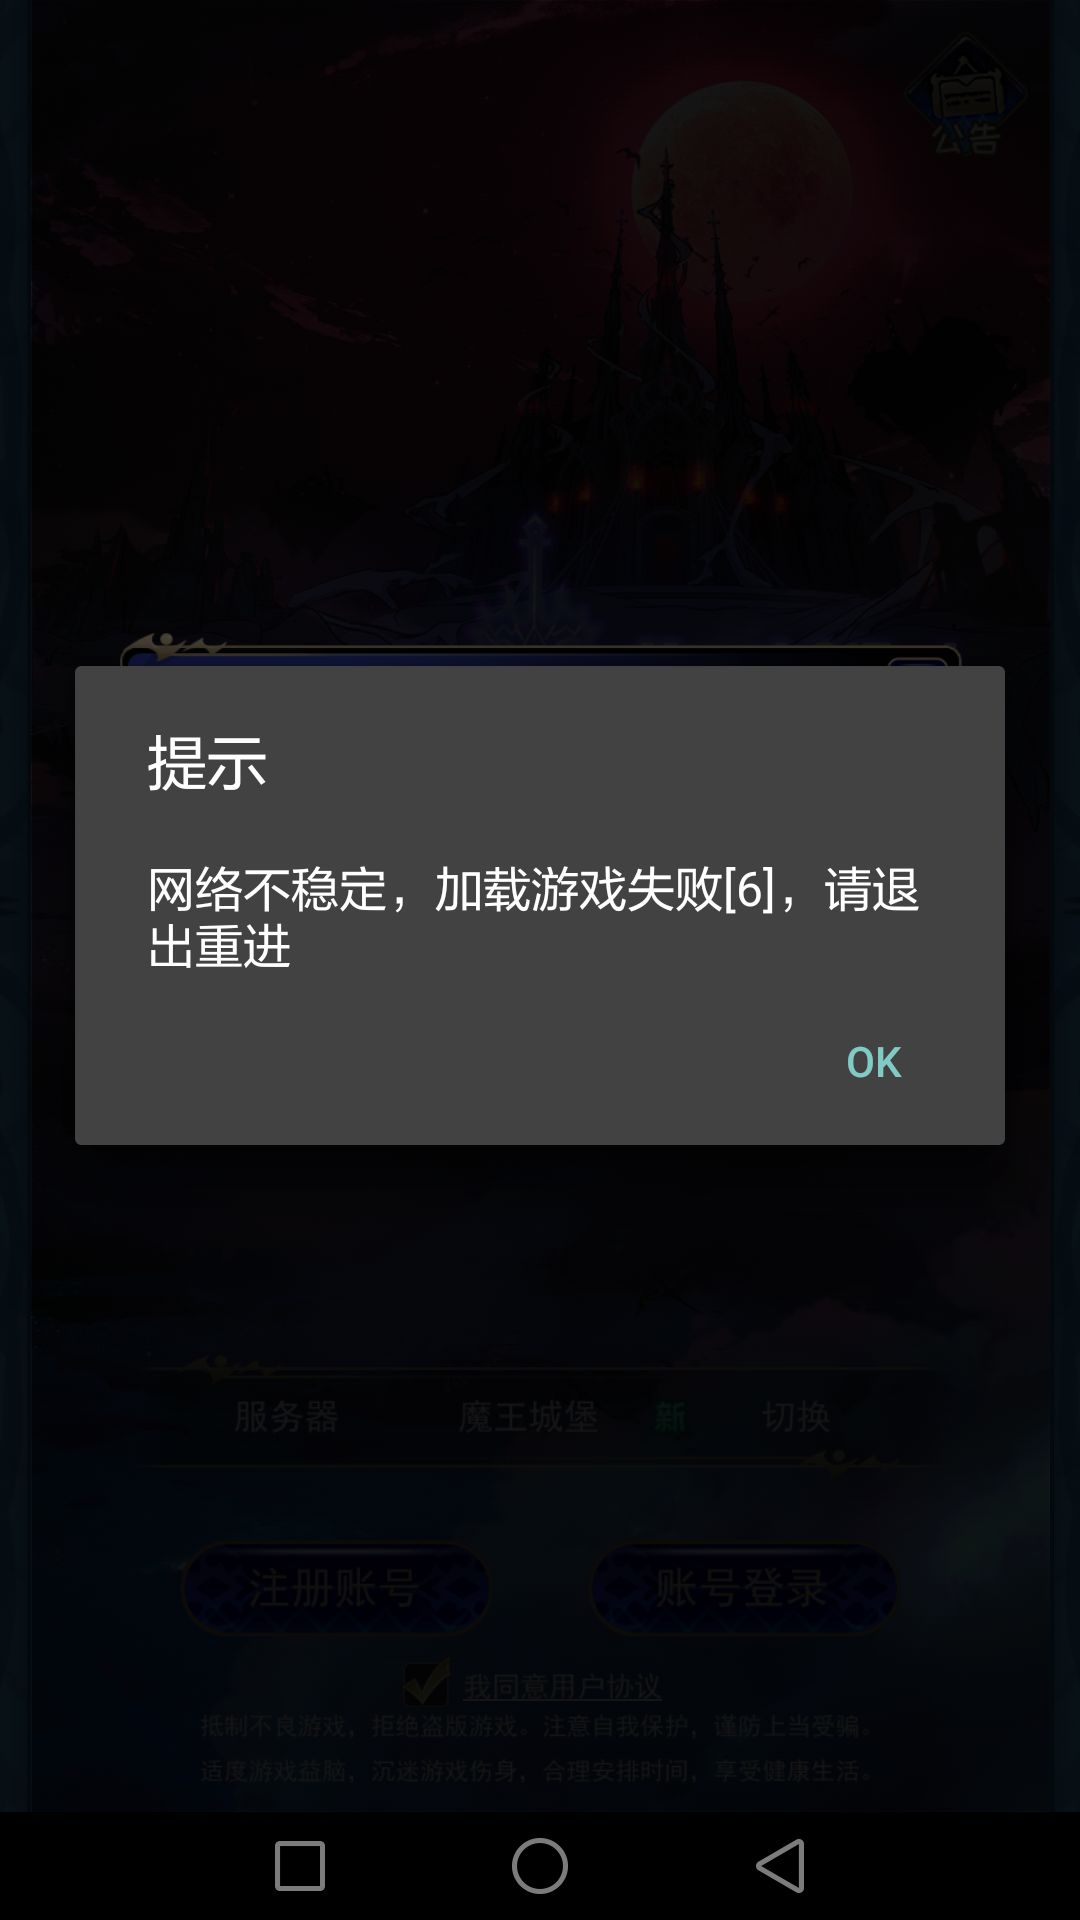Click the 注册账号 register button

pyautogui.click(x=336, y=1588)
